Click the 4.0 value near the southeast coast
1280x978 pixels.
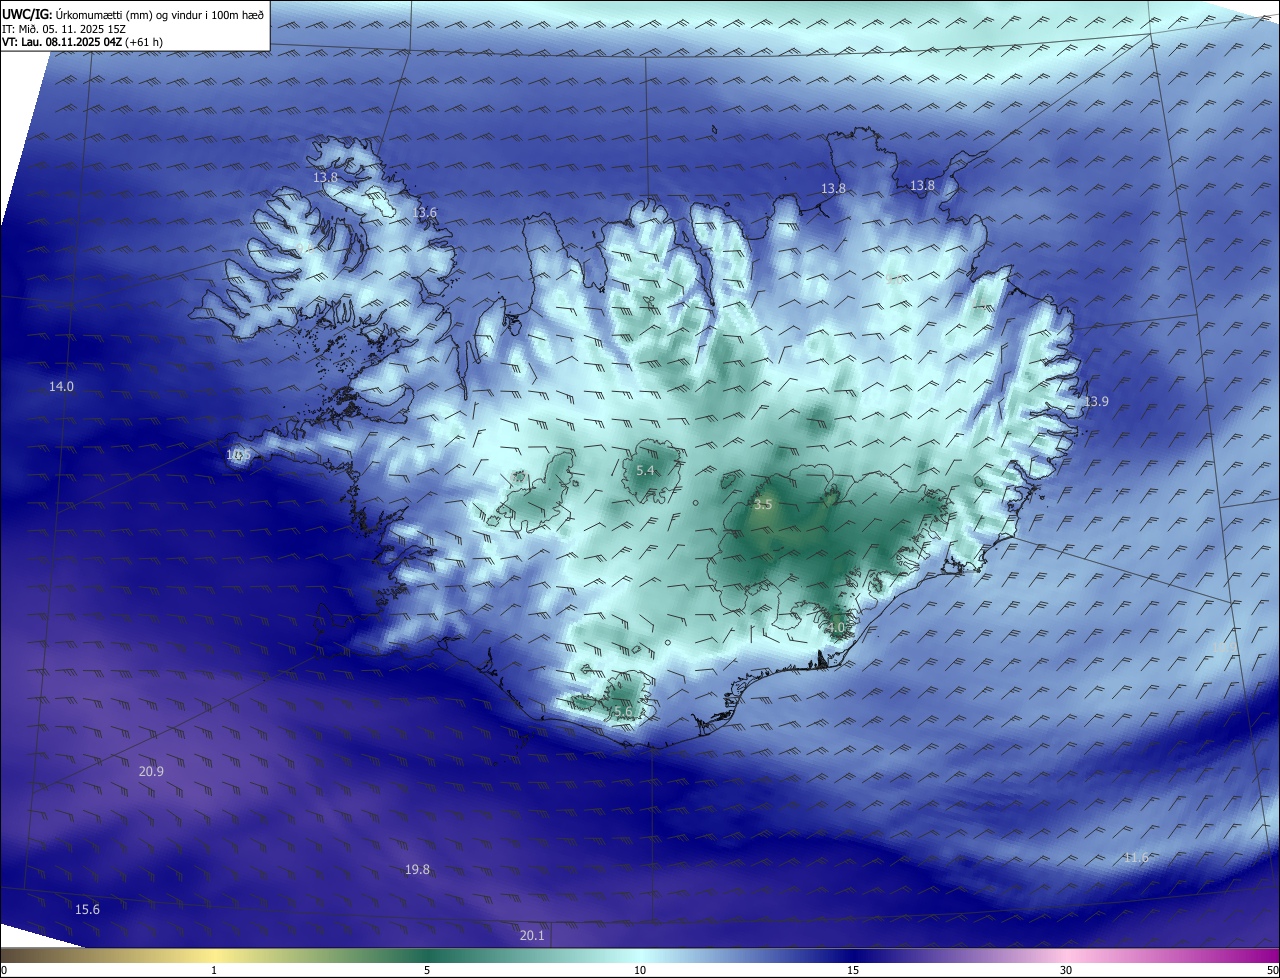point(836,628)
